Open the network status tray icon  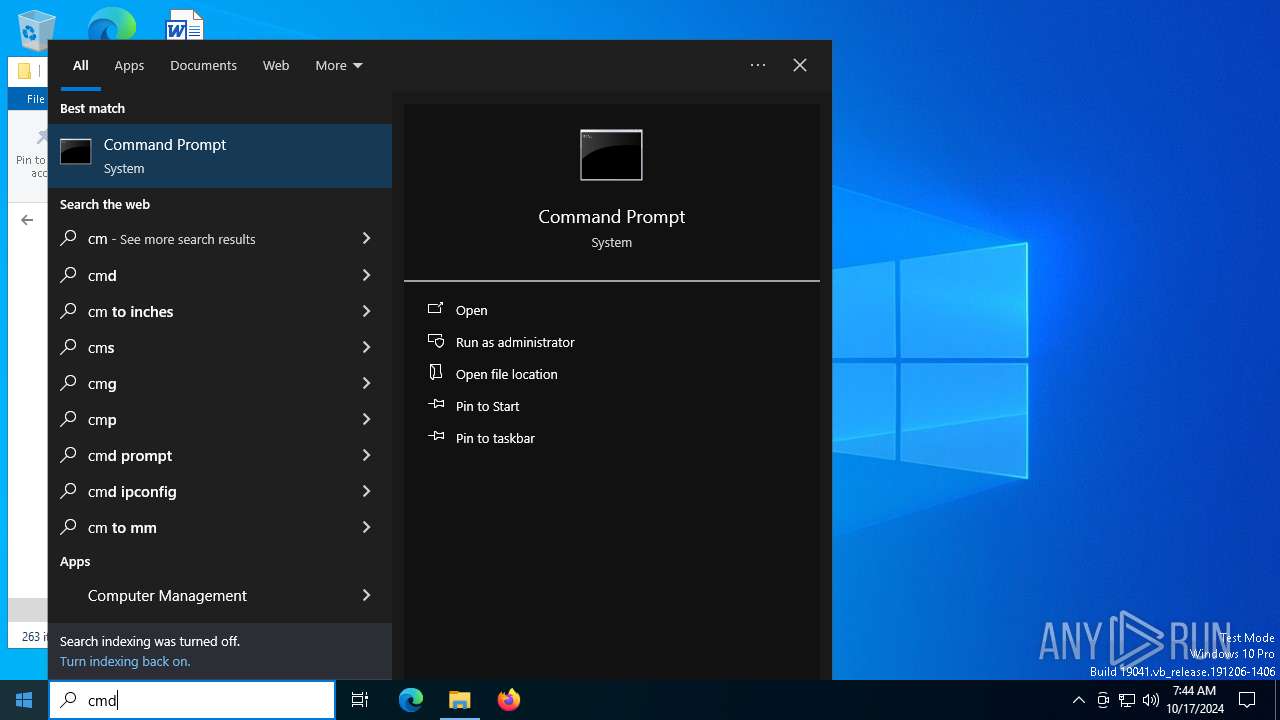[x=1127, y=700]
